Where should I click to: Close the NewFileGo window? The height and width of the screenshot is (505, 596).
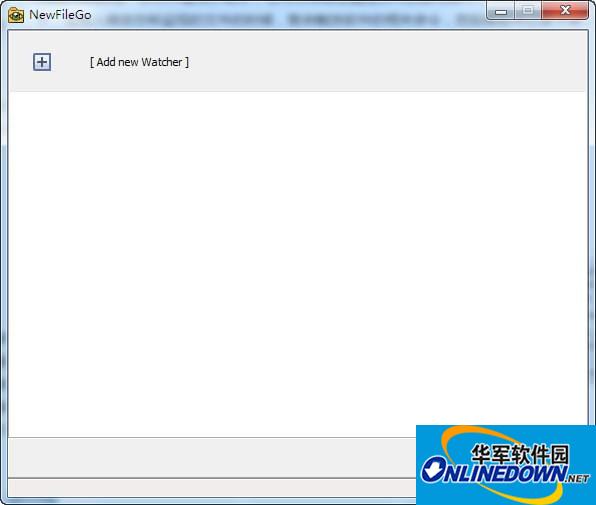tap(565, 10)
